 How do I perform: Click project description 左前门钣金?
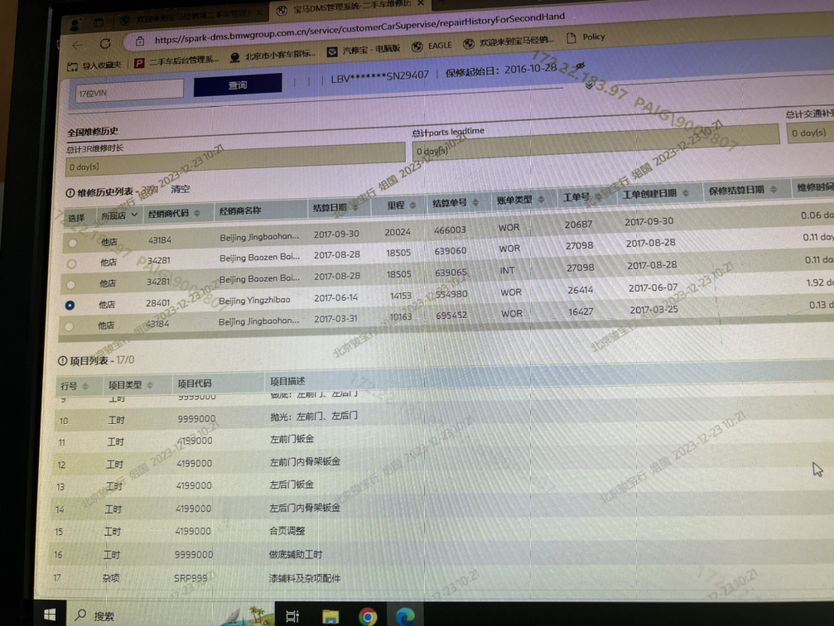291,439
